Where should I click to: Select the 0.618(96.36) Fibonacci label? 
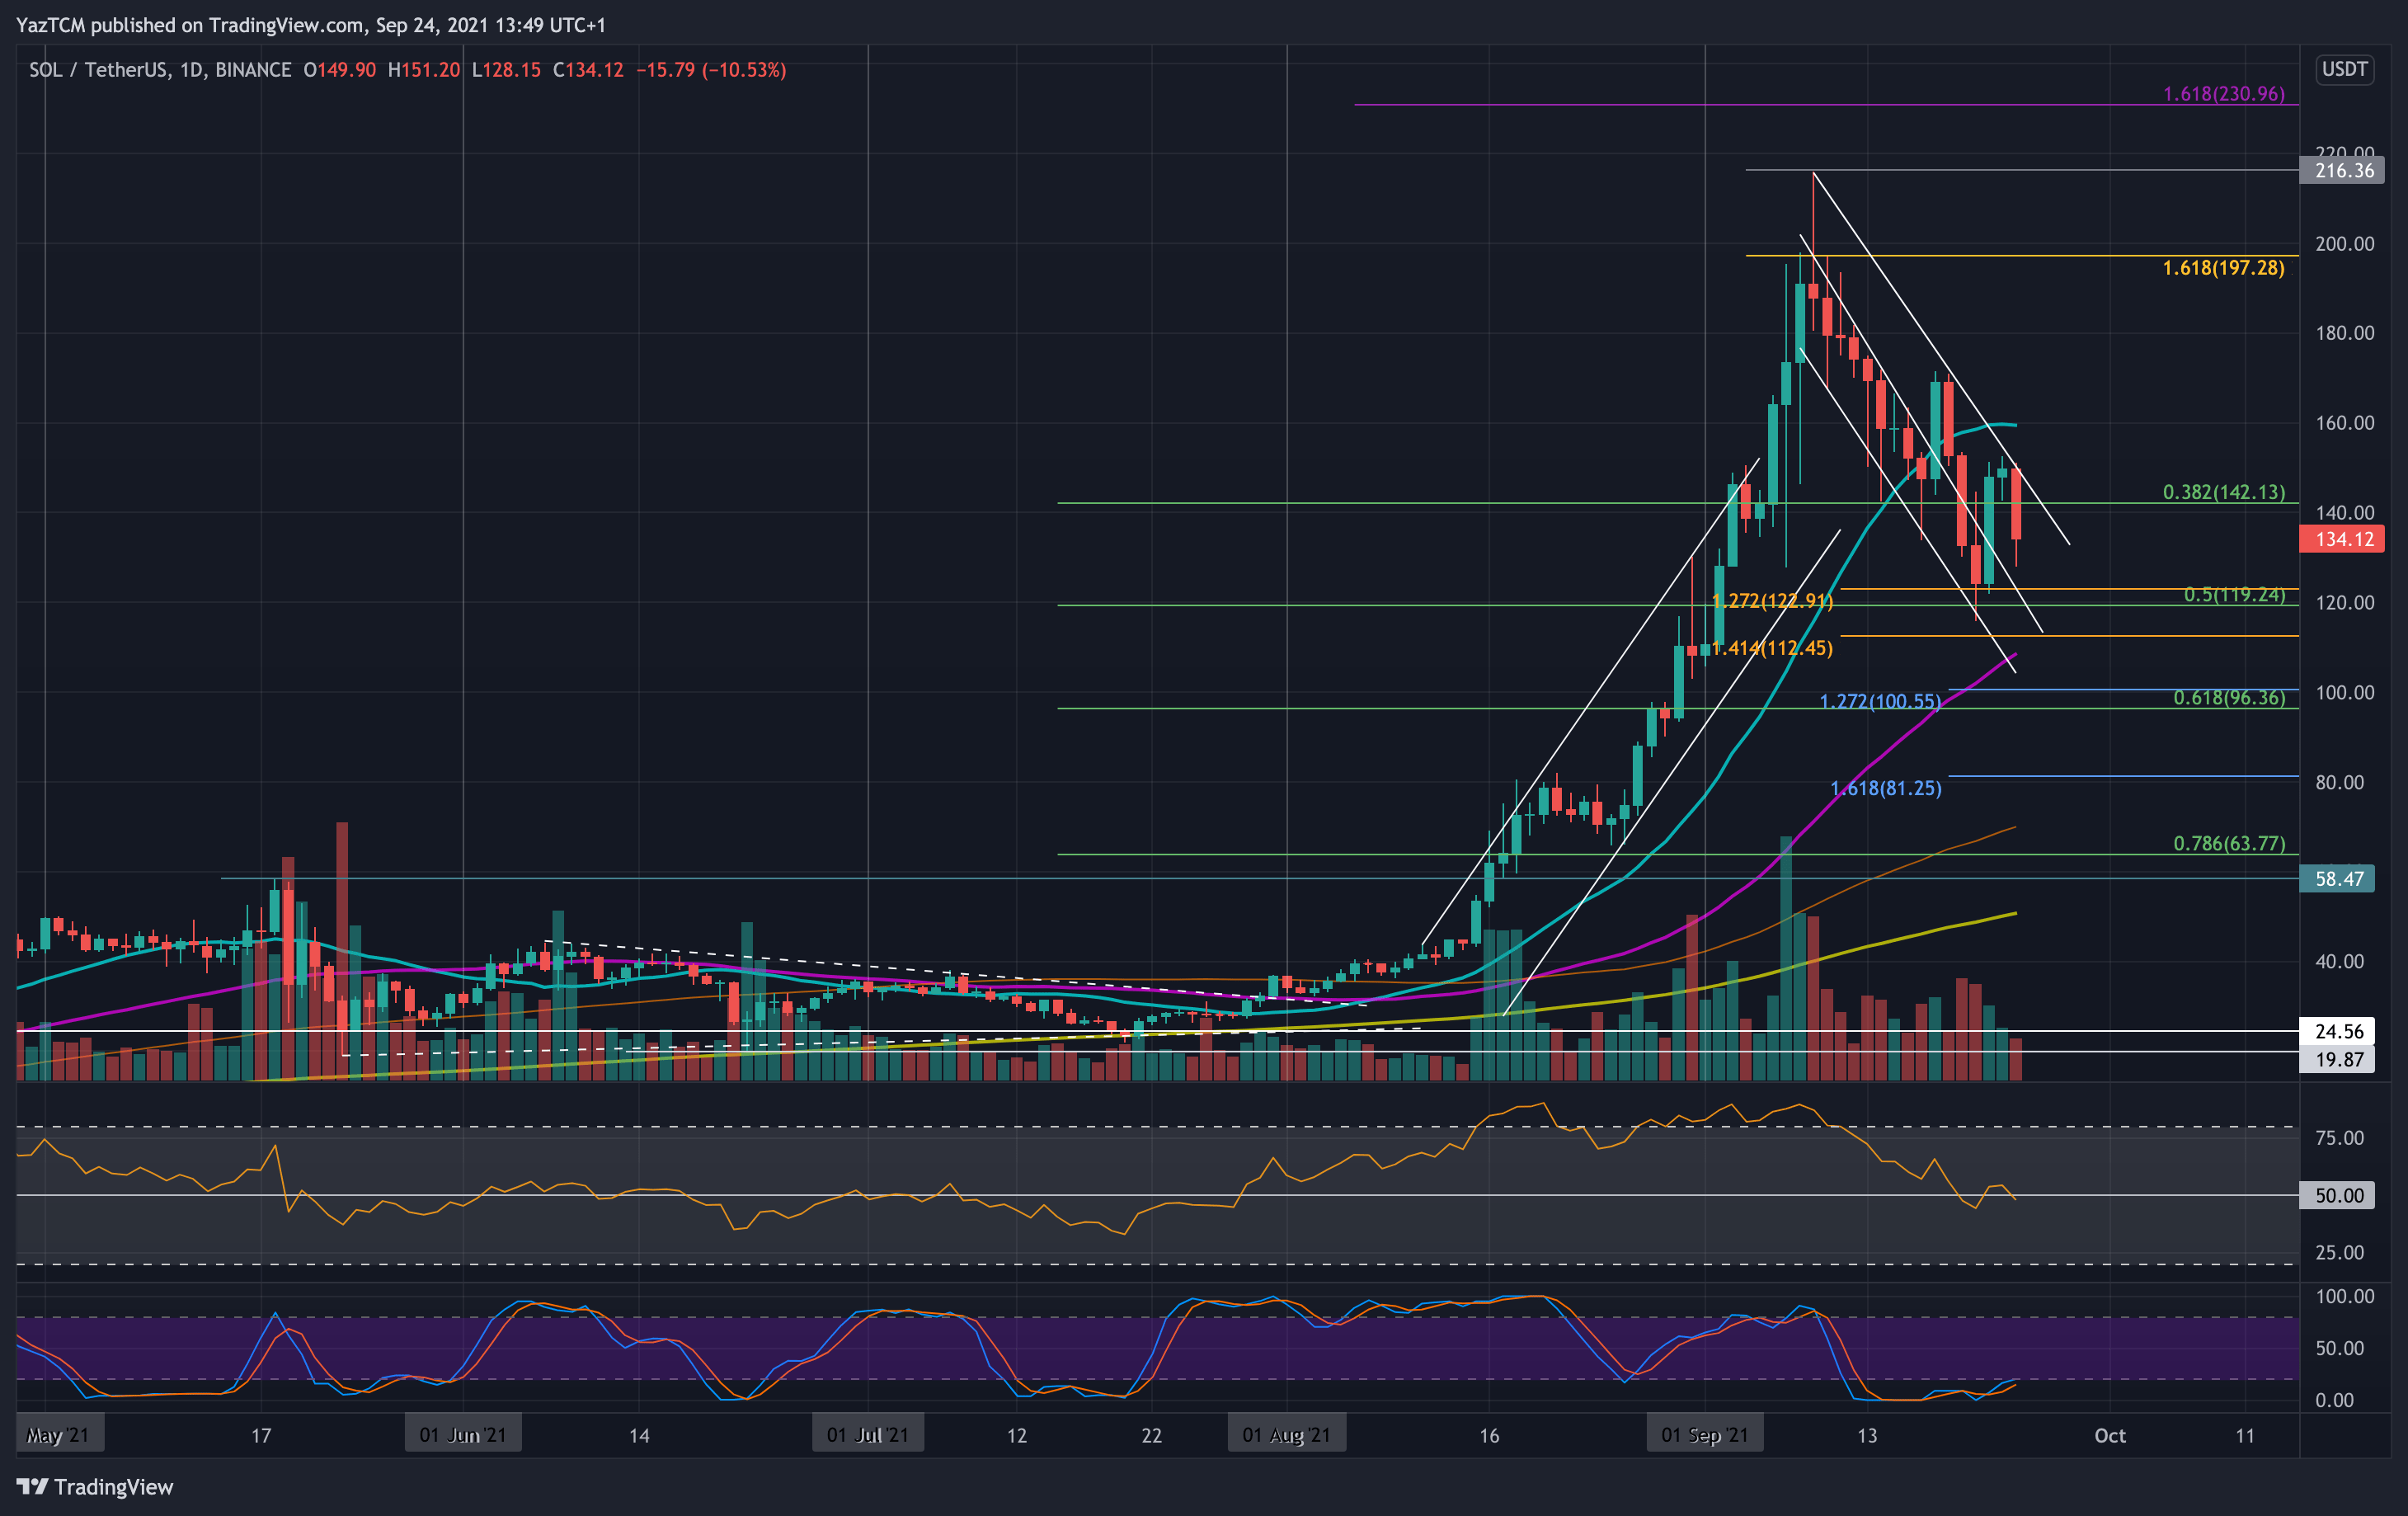click(2228, 698)
